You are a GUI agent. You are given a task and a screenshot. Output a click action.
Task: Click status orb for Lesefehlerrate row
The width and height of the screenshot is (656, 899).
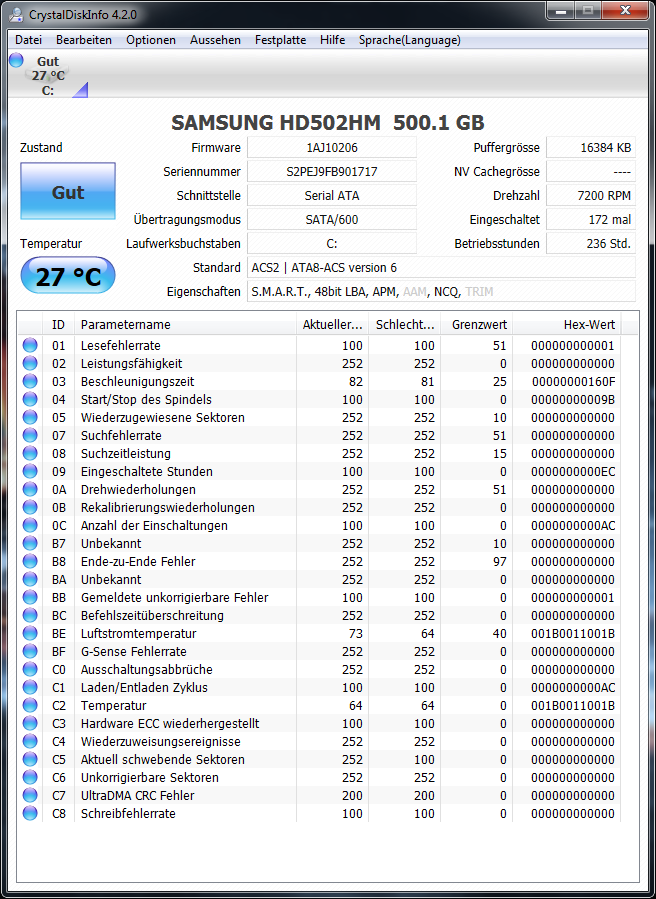pos(30,345)
